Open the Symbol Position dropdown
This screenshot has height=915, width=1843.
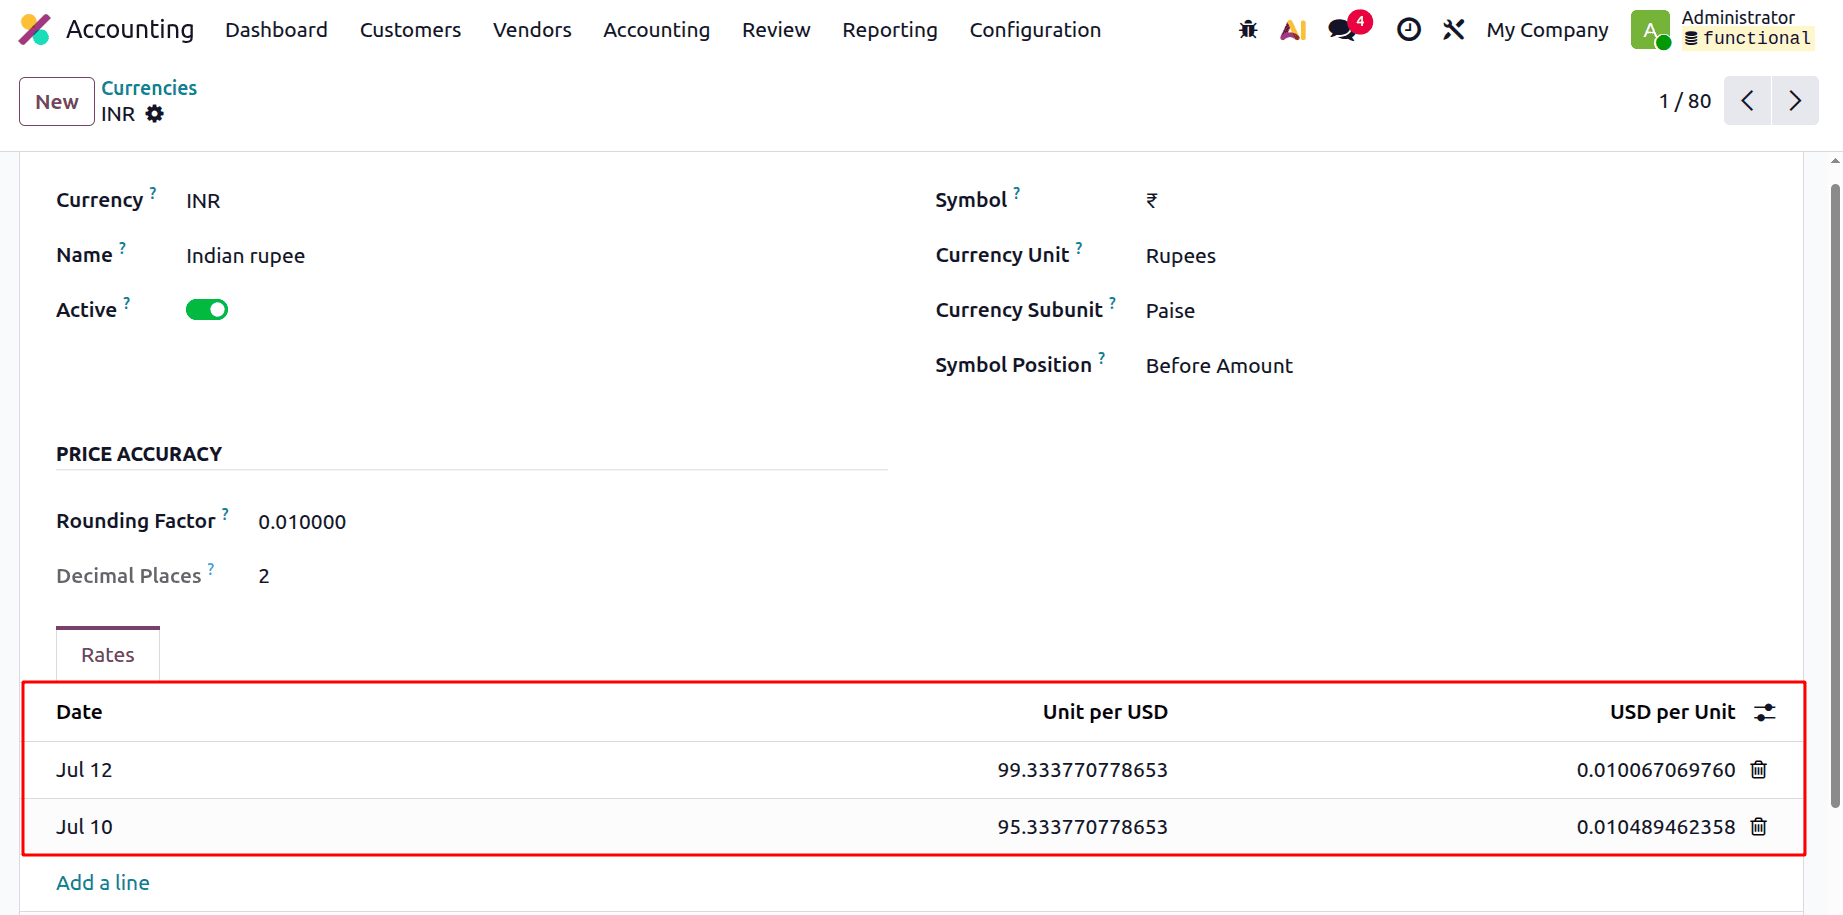click(1219, 366)
